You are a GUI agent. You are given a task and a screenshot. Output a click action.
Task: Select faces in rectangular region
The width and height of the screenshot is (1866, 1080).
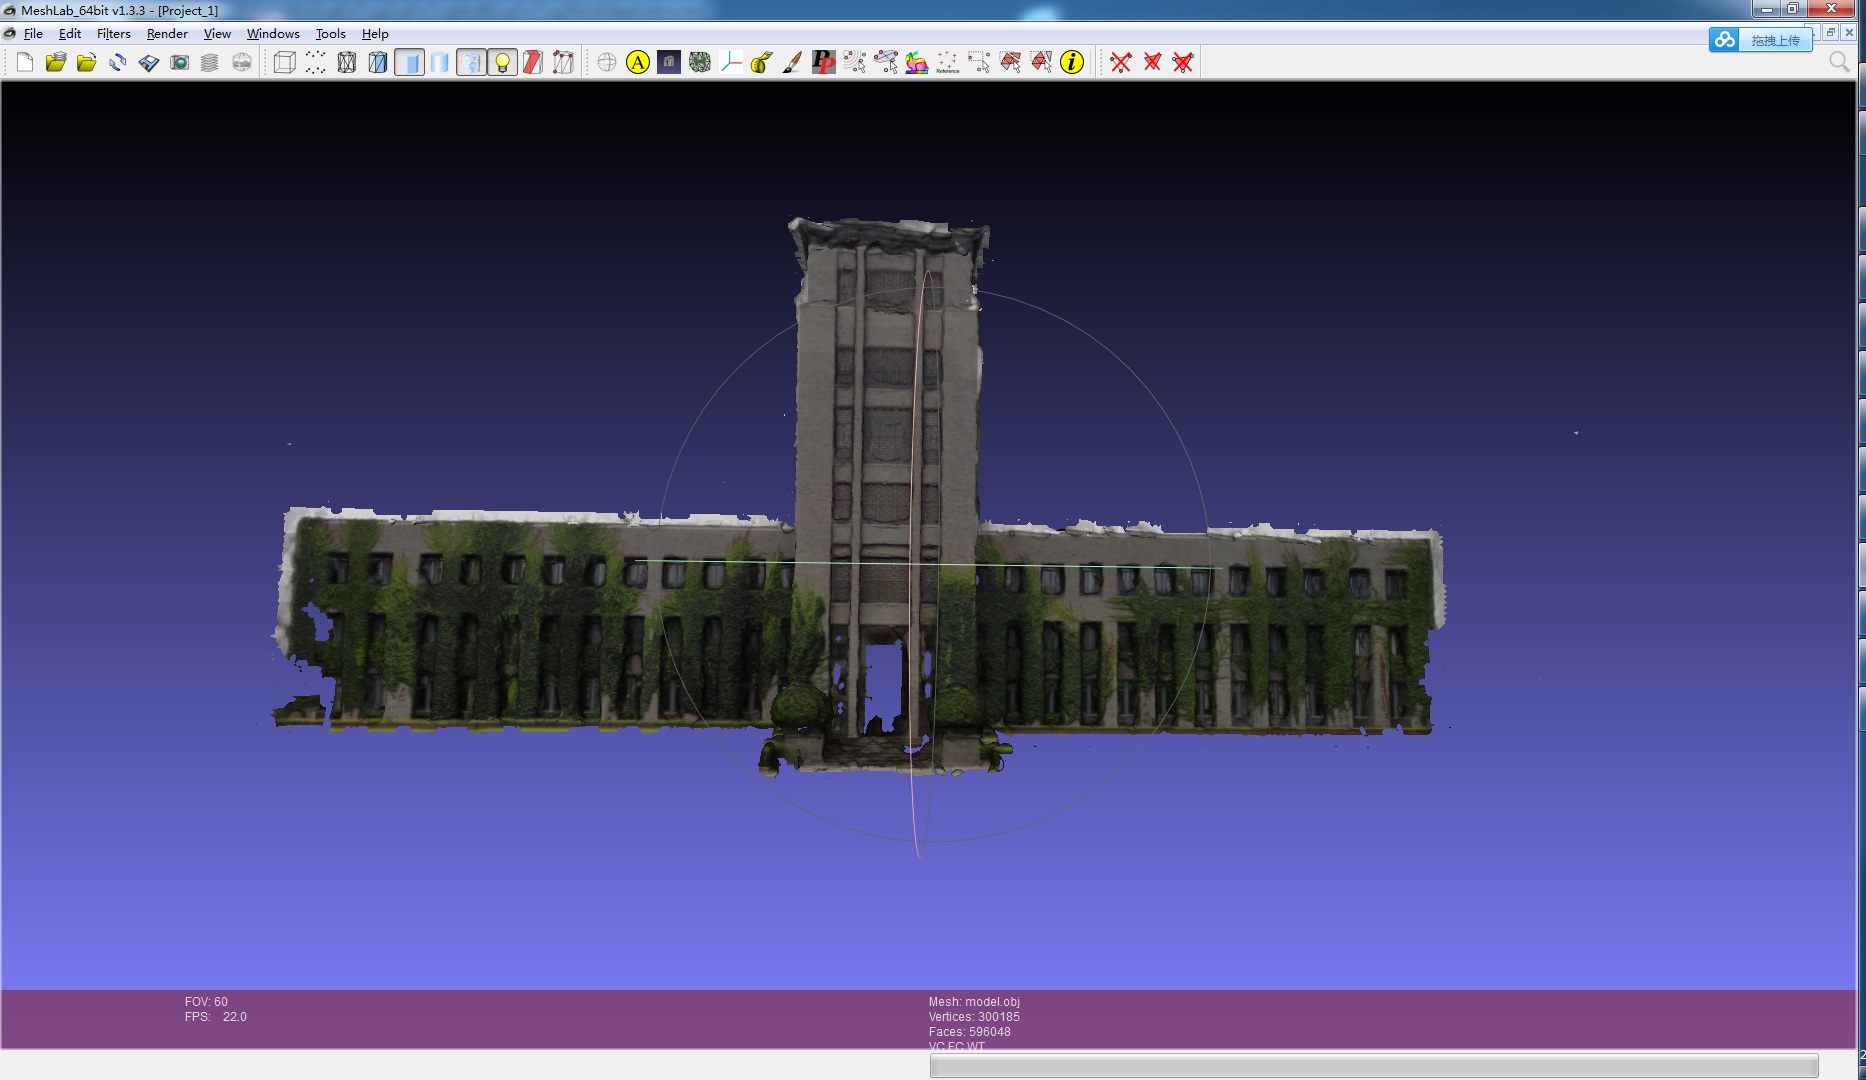click(1010, 62)
